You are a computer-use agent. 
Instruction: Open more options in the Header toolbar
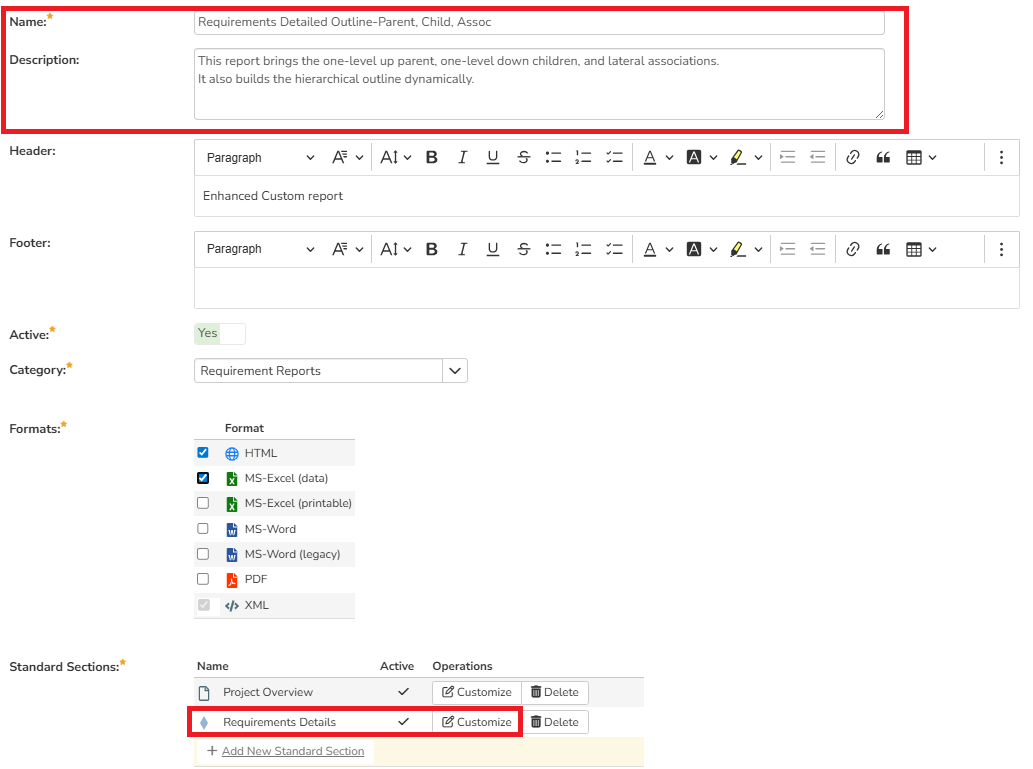tap(1001, 157)
